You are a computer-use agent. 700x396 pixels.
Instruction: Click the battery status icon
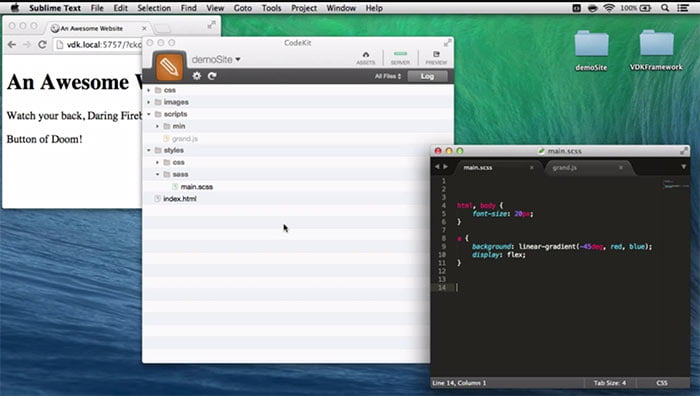646,8
